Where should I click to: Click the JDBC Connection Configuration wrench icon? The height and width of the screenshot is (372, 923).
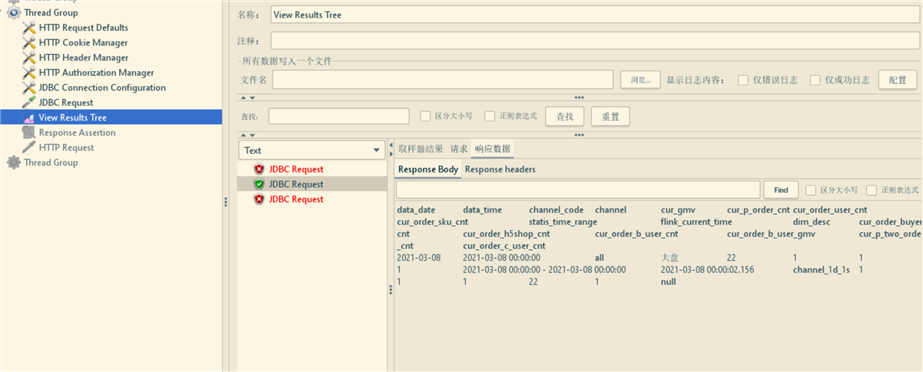click(29, 88)
